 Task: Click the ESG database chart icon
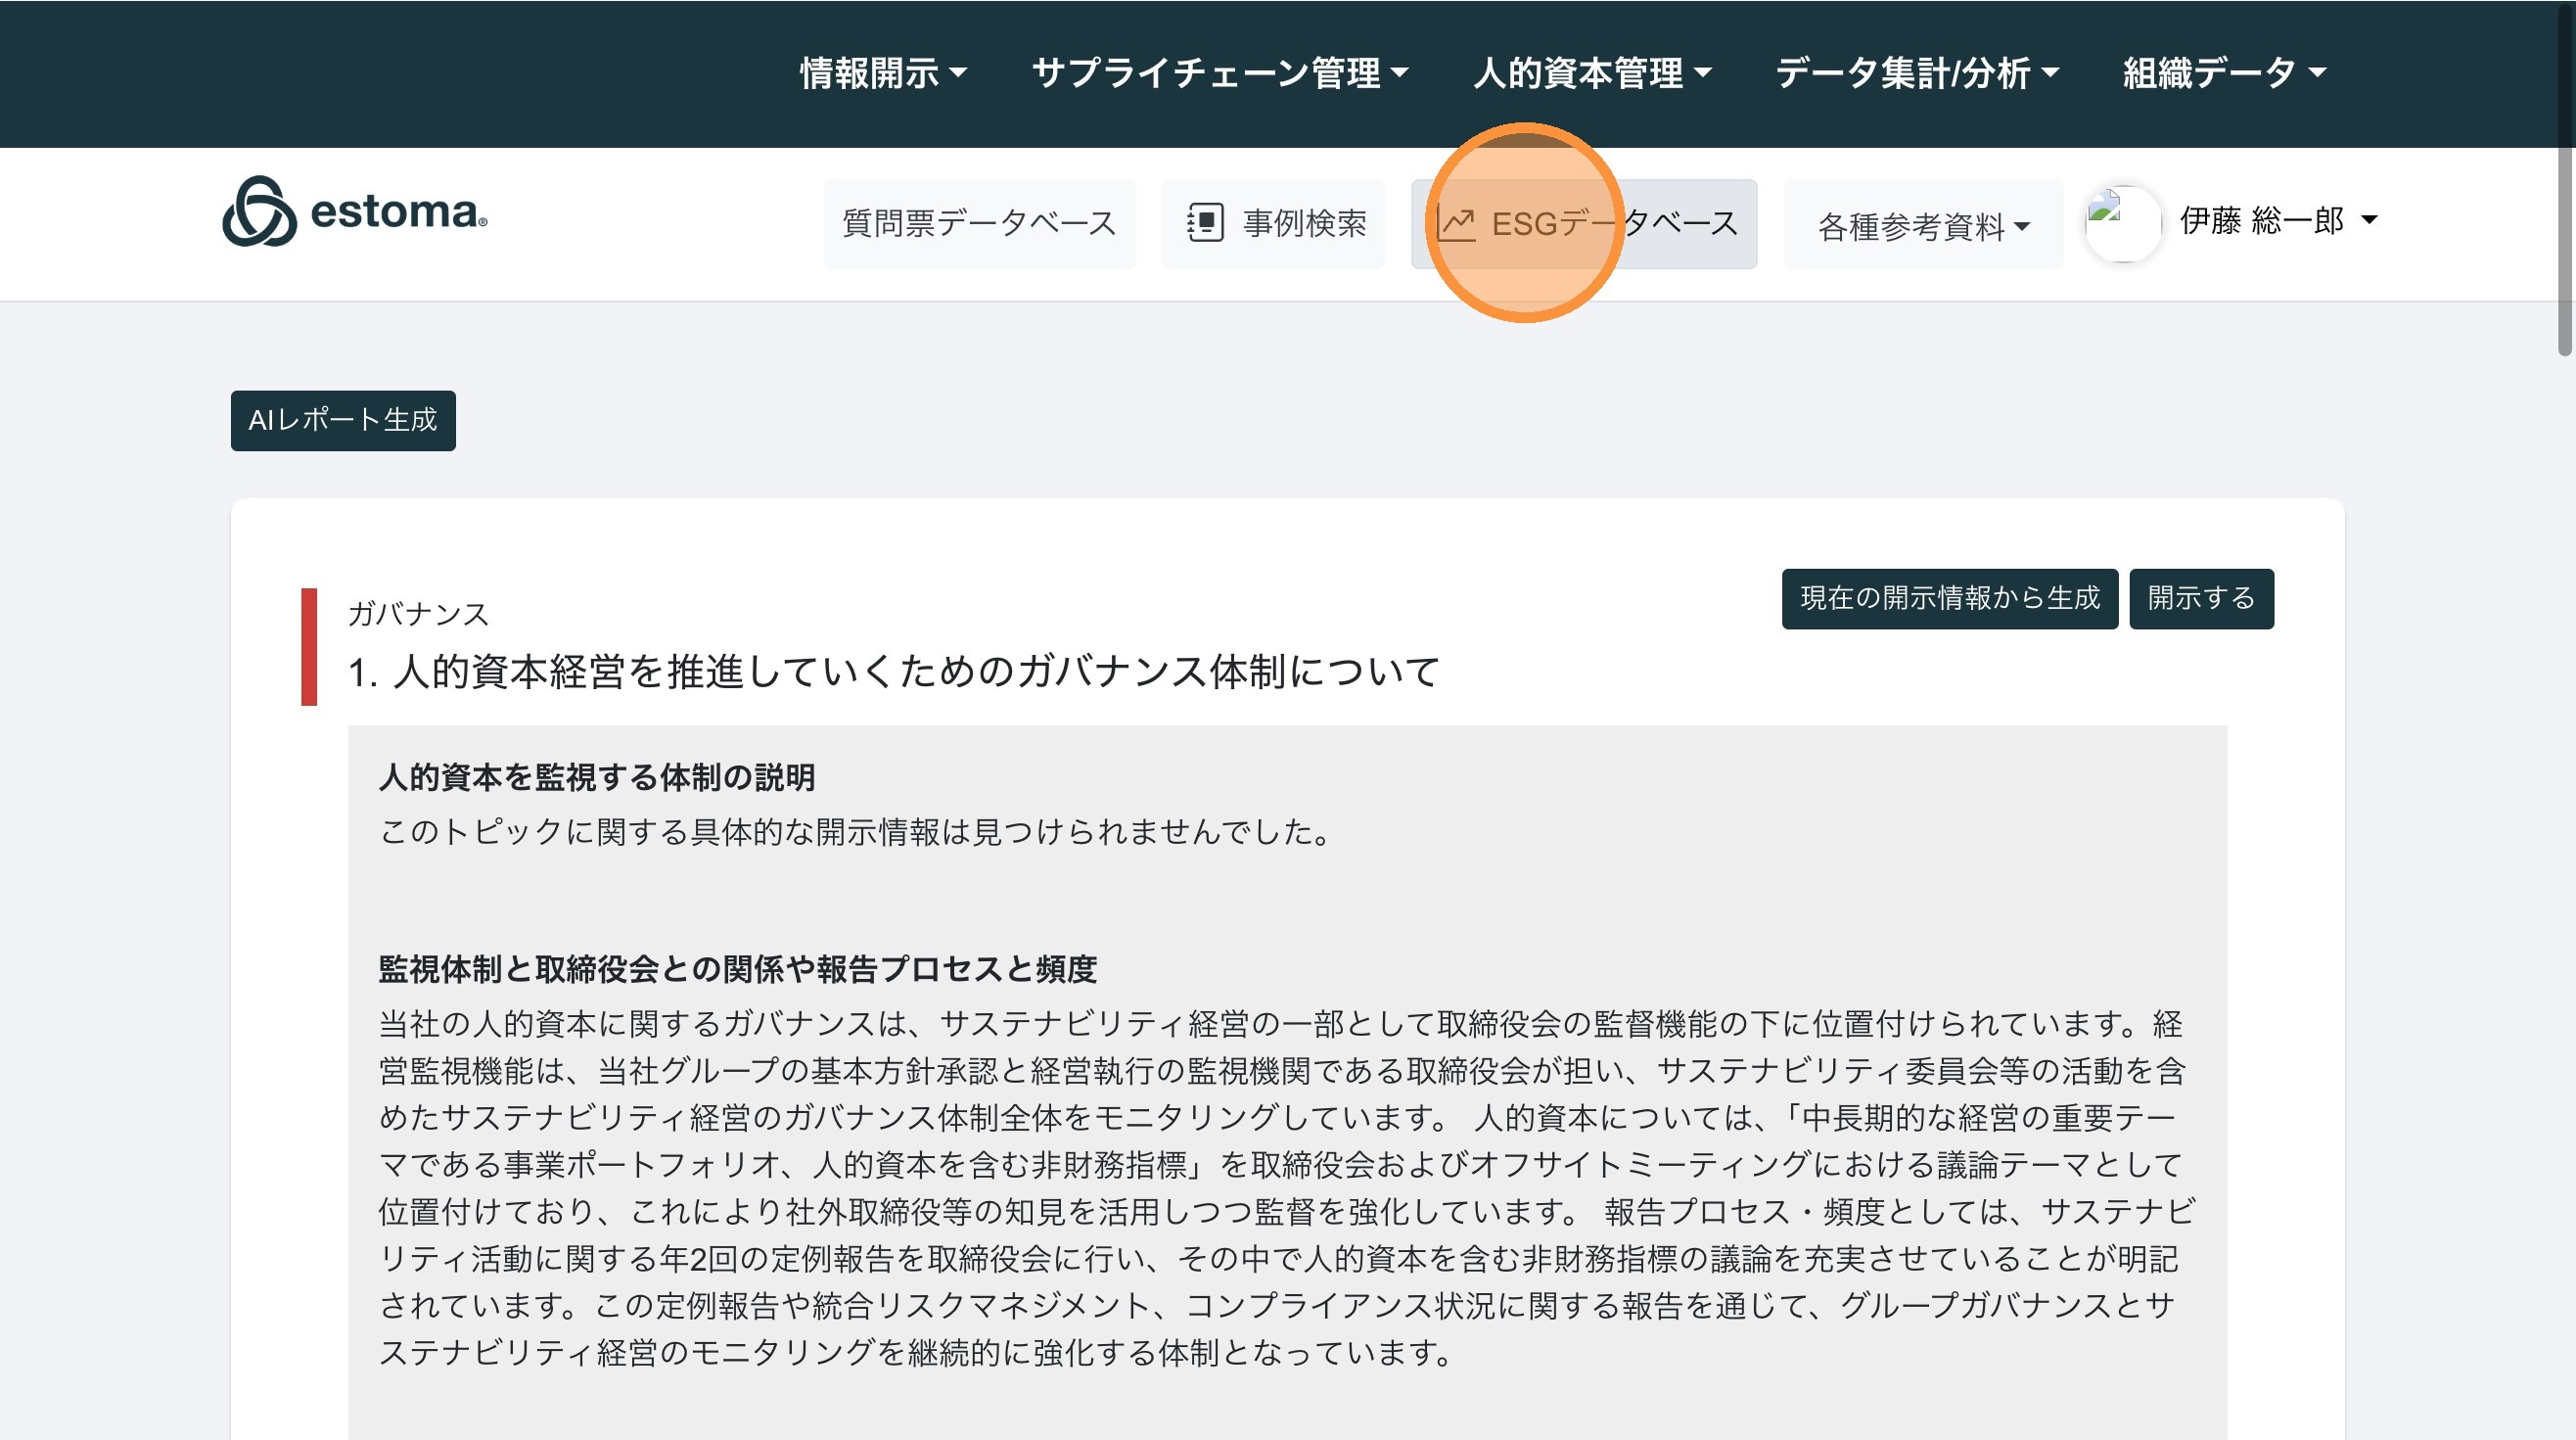coord(1456,223)
